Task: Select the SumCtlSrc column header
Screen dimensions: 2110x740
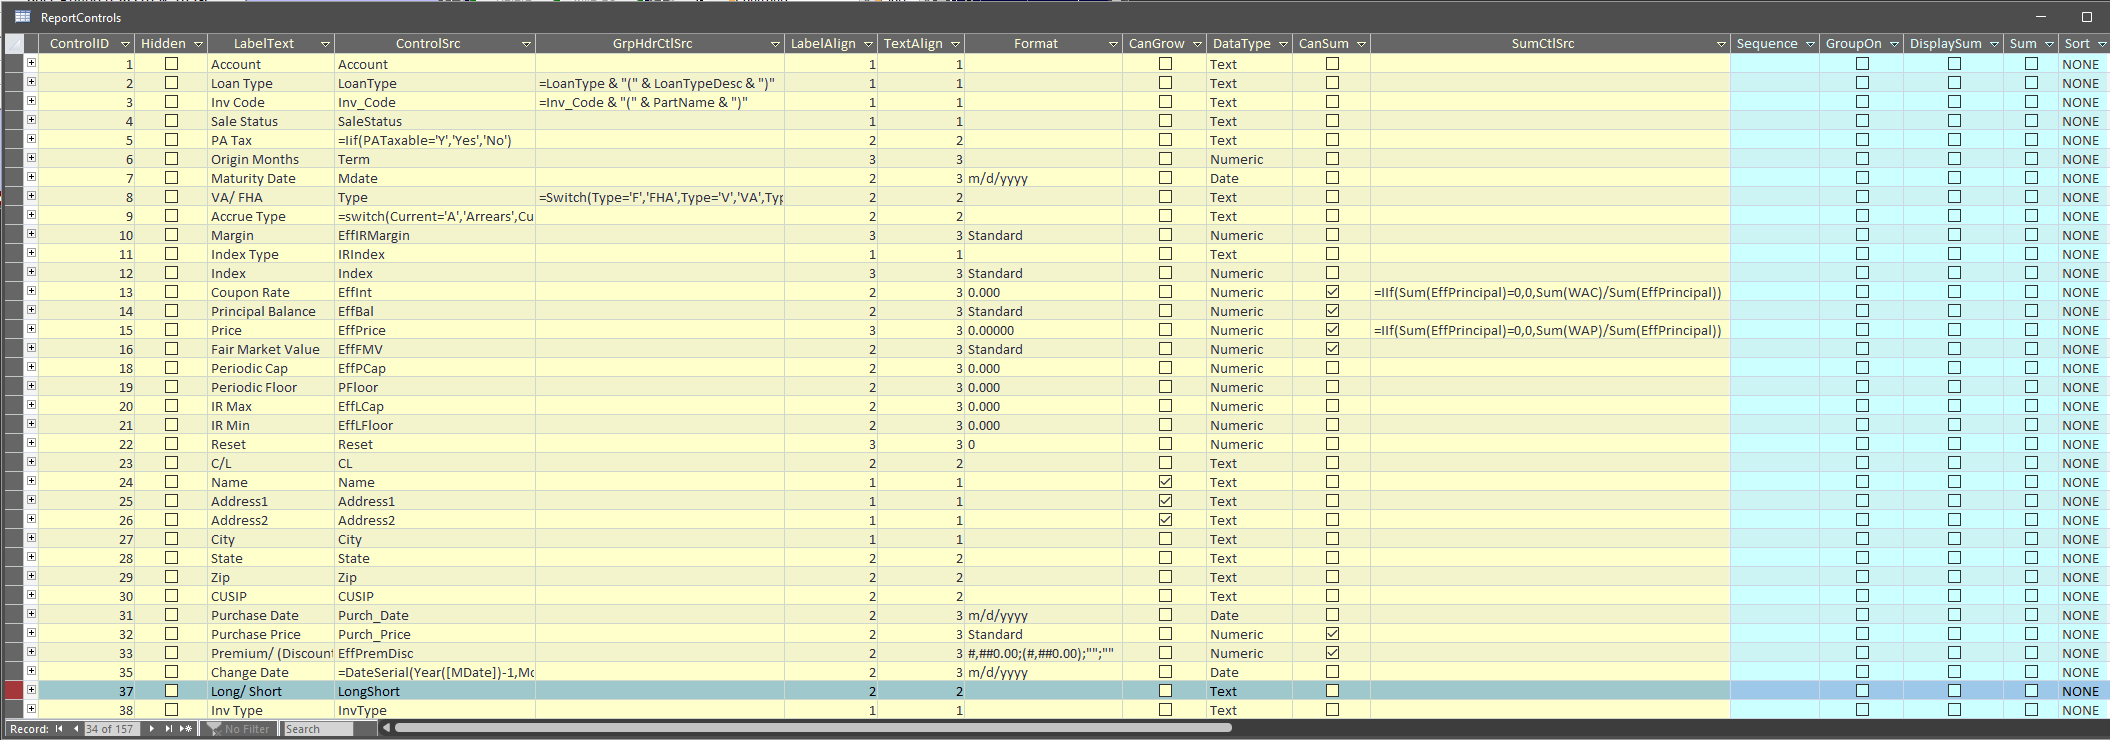Action: click(x=1542, y=44)
